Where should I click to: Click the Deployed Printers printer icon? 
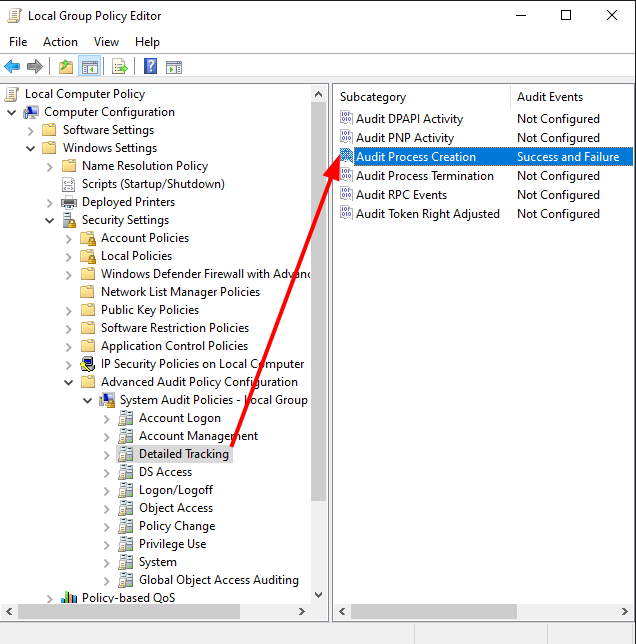point(69,202)
